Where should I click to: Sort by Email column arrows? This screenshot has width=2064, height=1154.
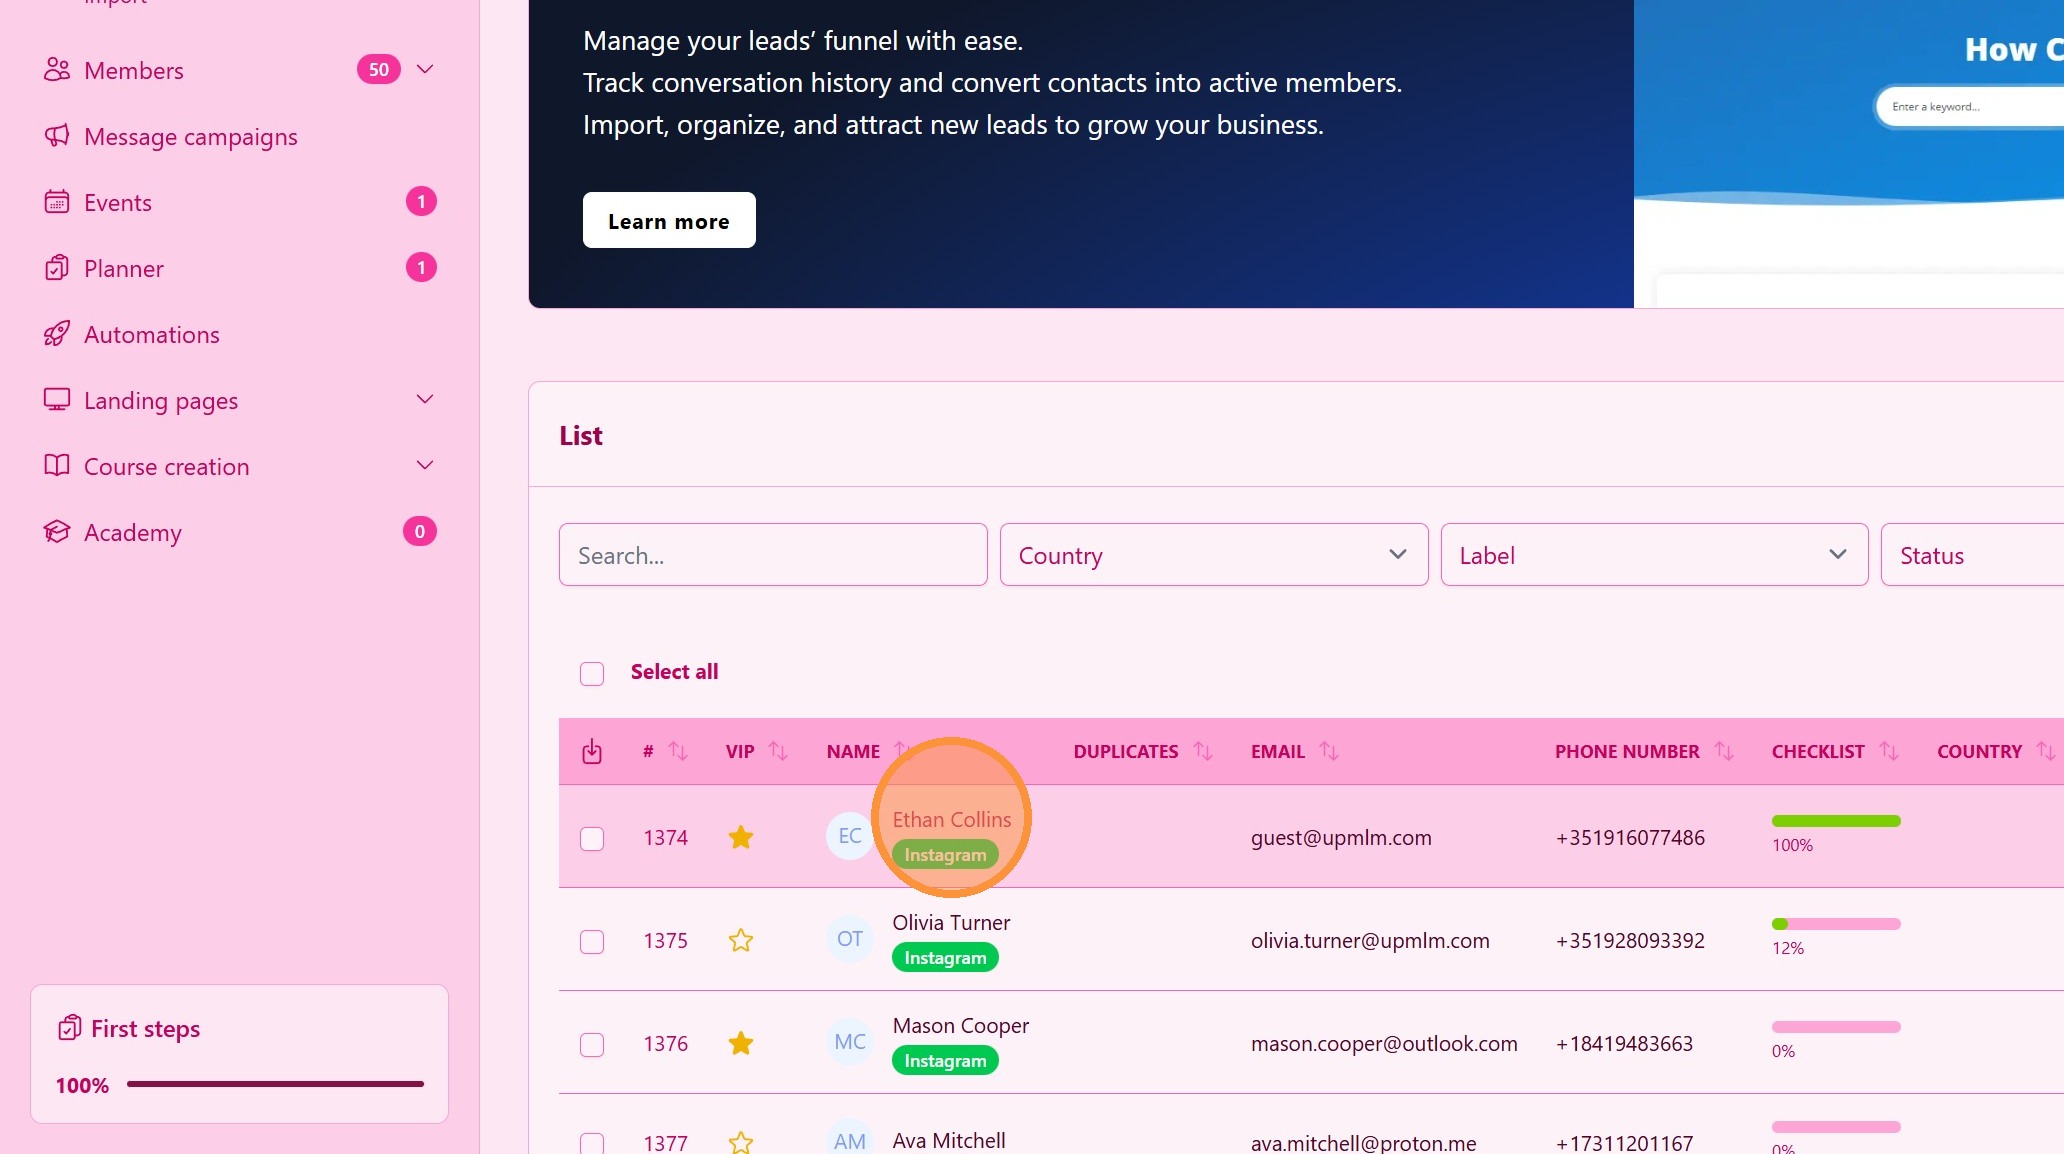pos(1328,751)
